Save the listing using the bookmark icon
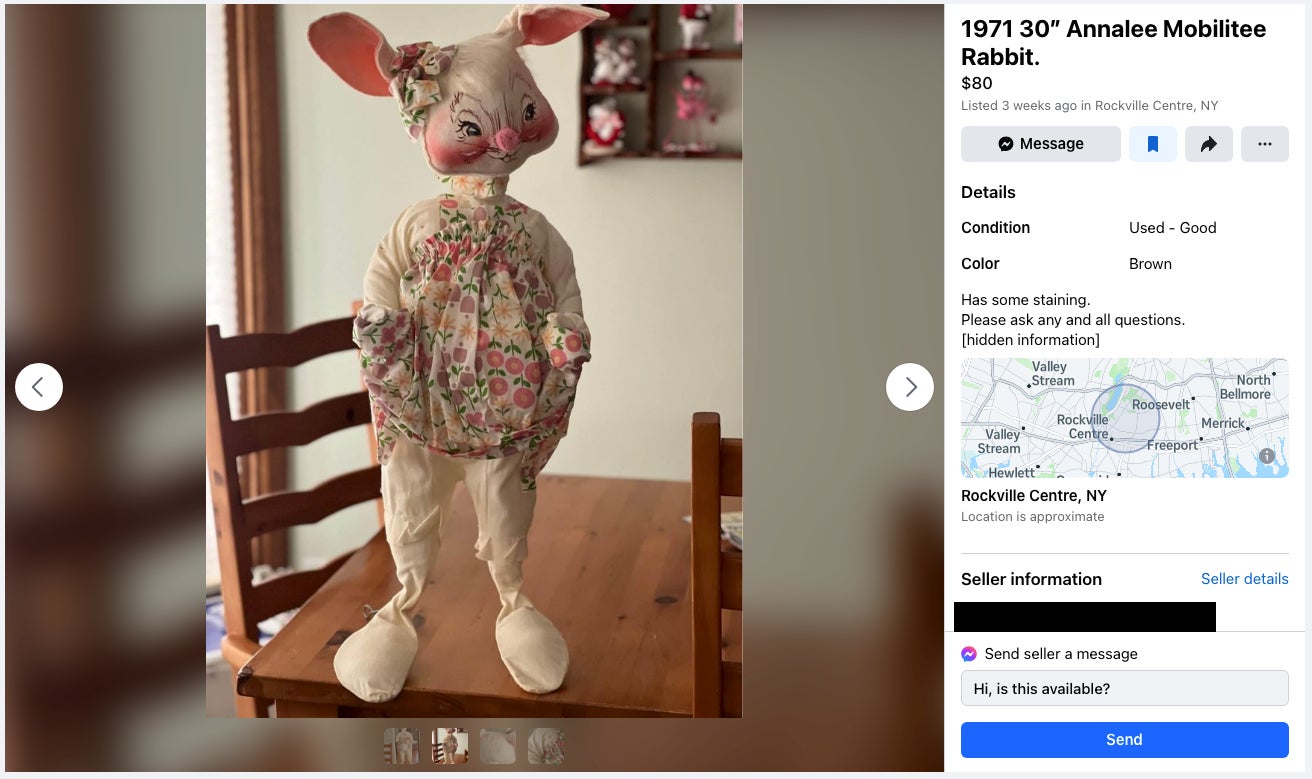 pyautogui.click(x=1152, y=143)
